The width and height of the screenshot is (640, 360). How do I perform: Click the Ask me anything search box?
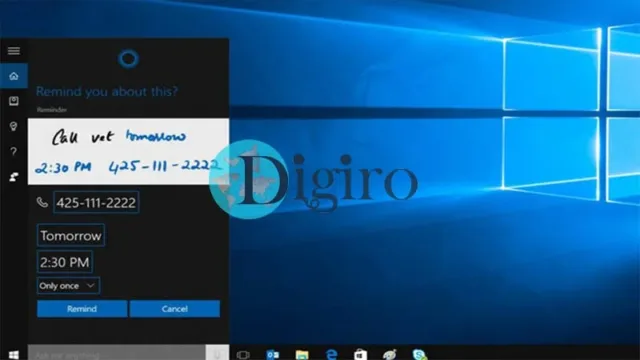[116, 354]
